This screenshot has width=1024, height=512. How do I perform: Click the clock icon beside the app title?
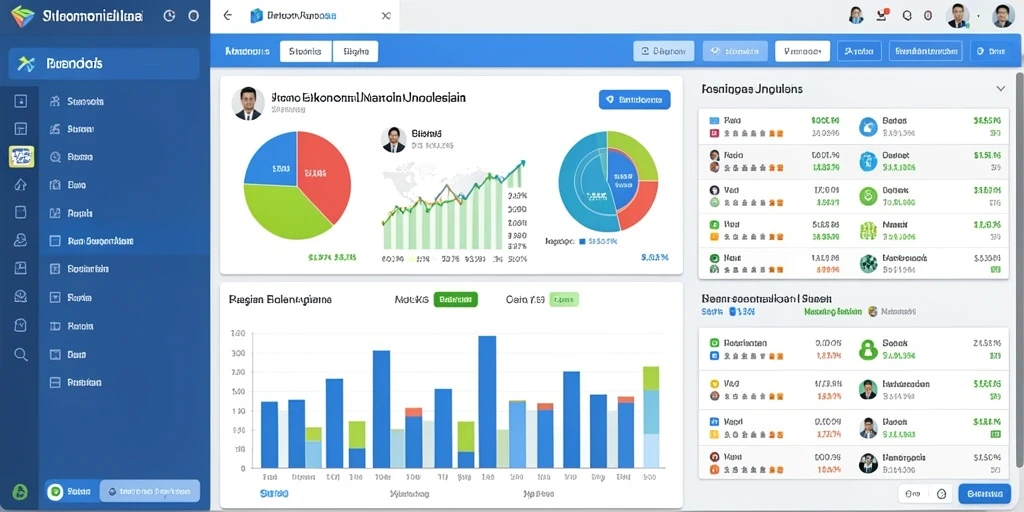point(168,16)
